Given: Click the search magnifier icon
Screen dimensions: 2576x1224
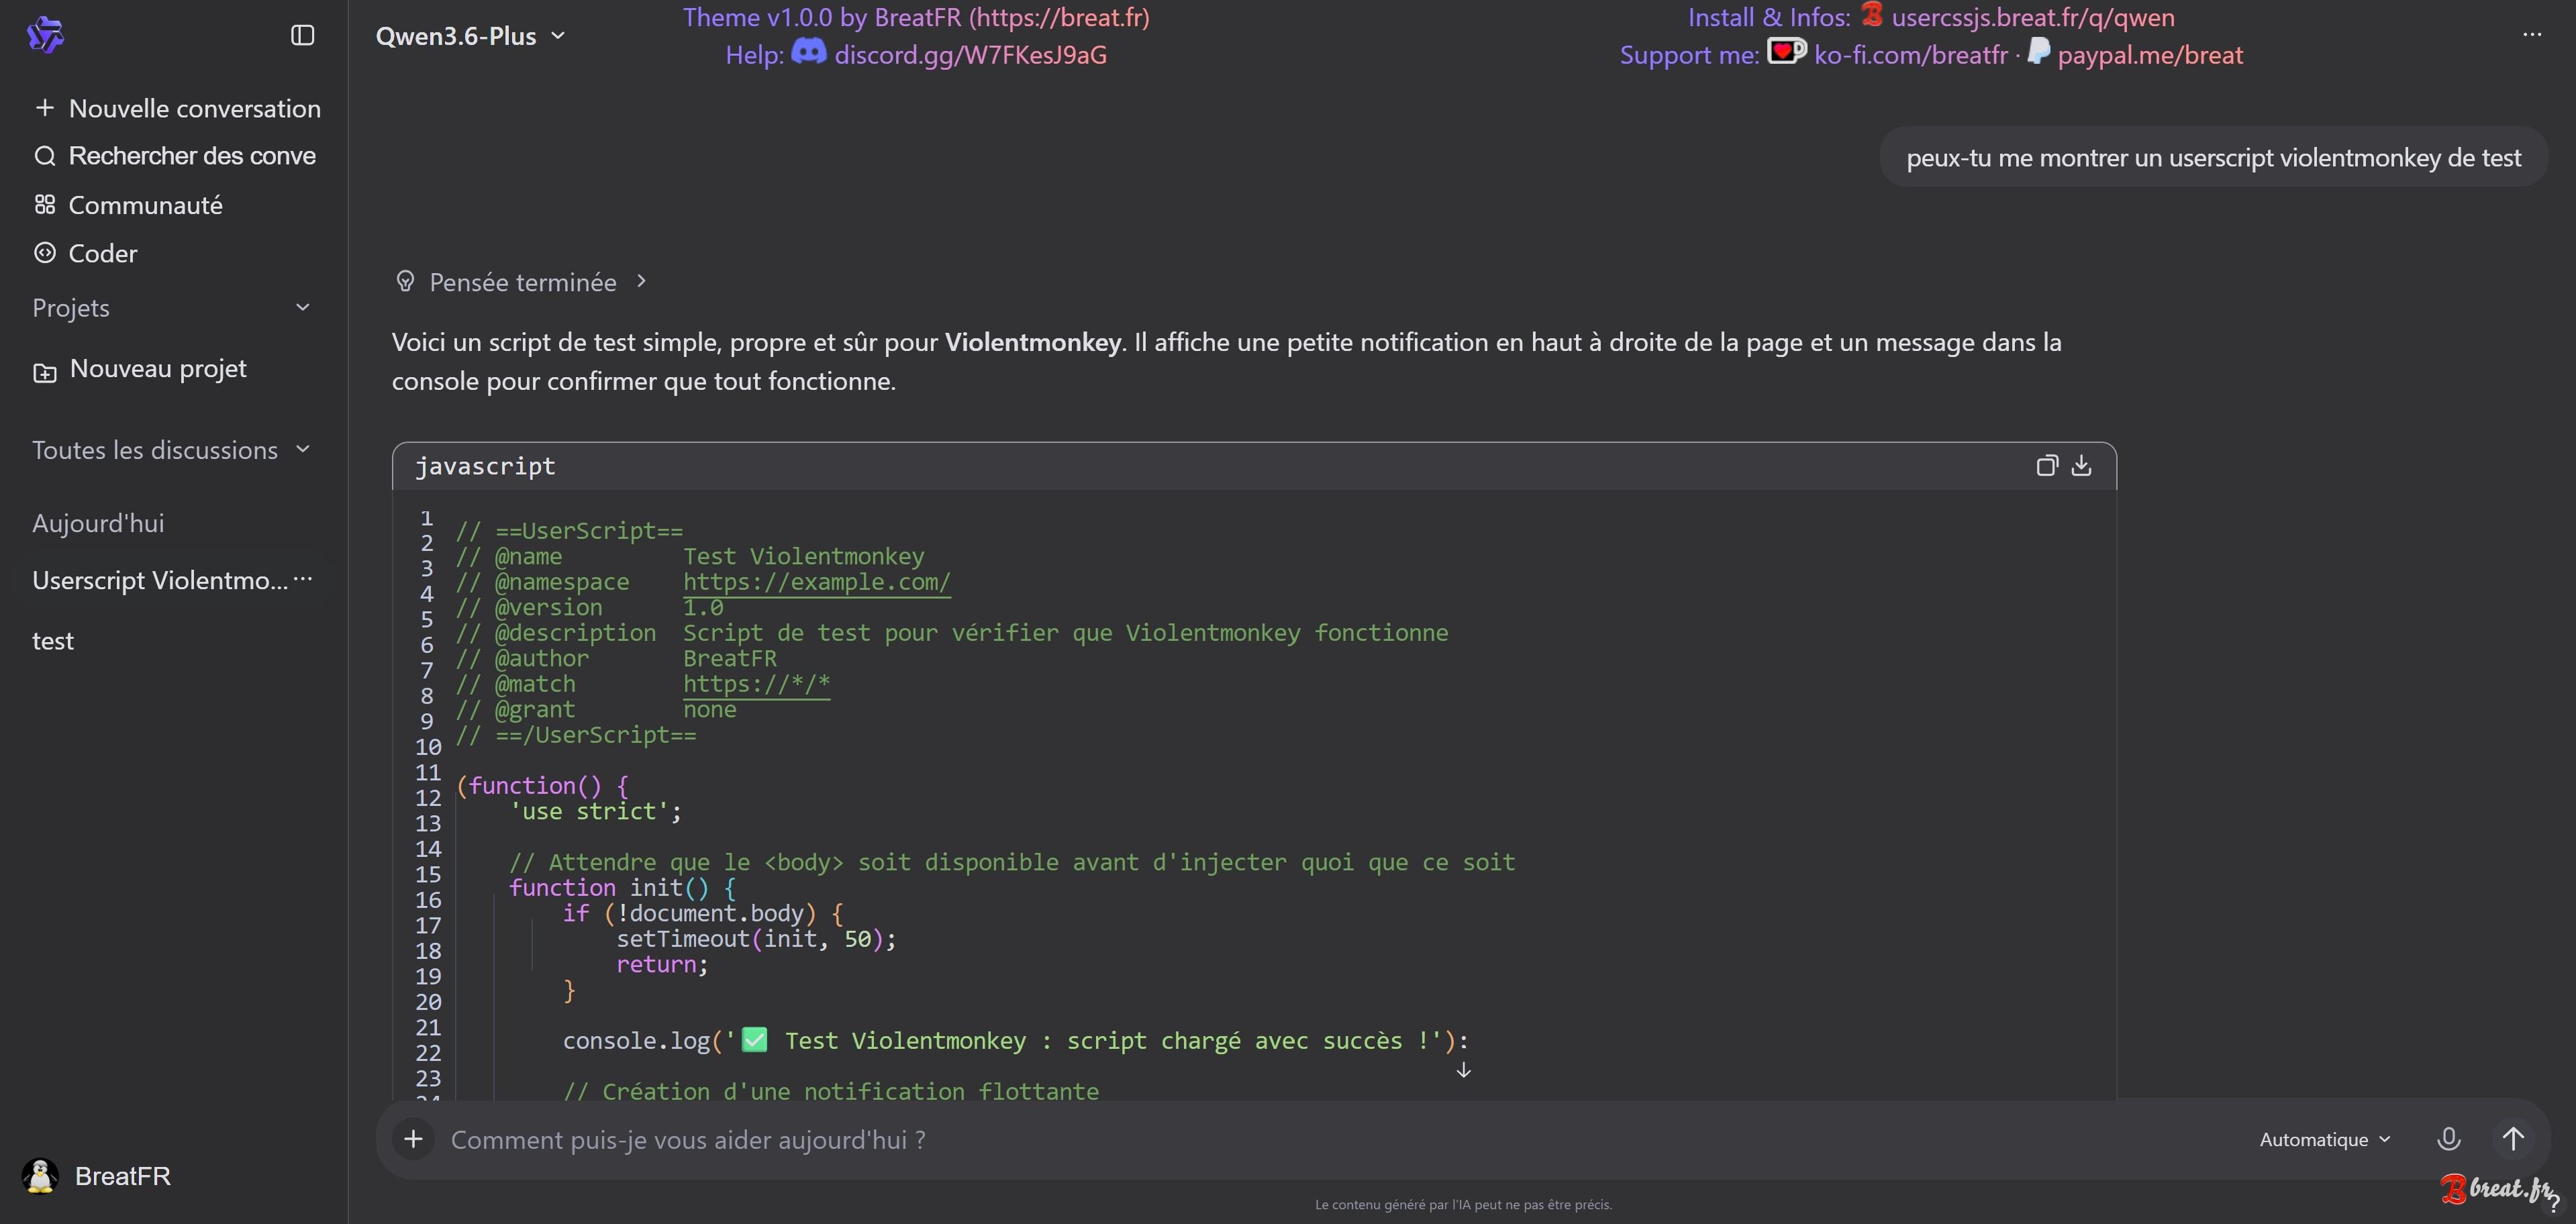Looking at the screenshot, I should [45, 156].
